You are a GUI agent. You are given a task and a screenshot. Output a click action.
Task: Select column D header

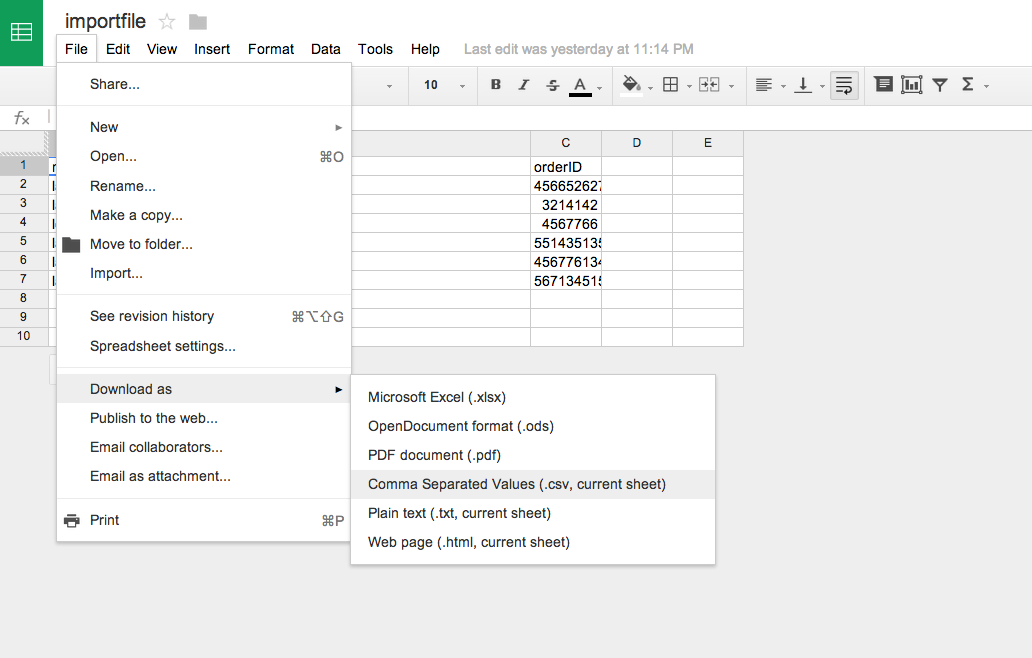pos(637,143)
